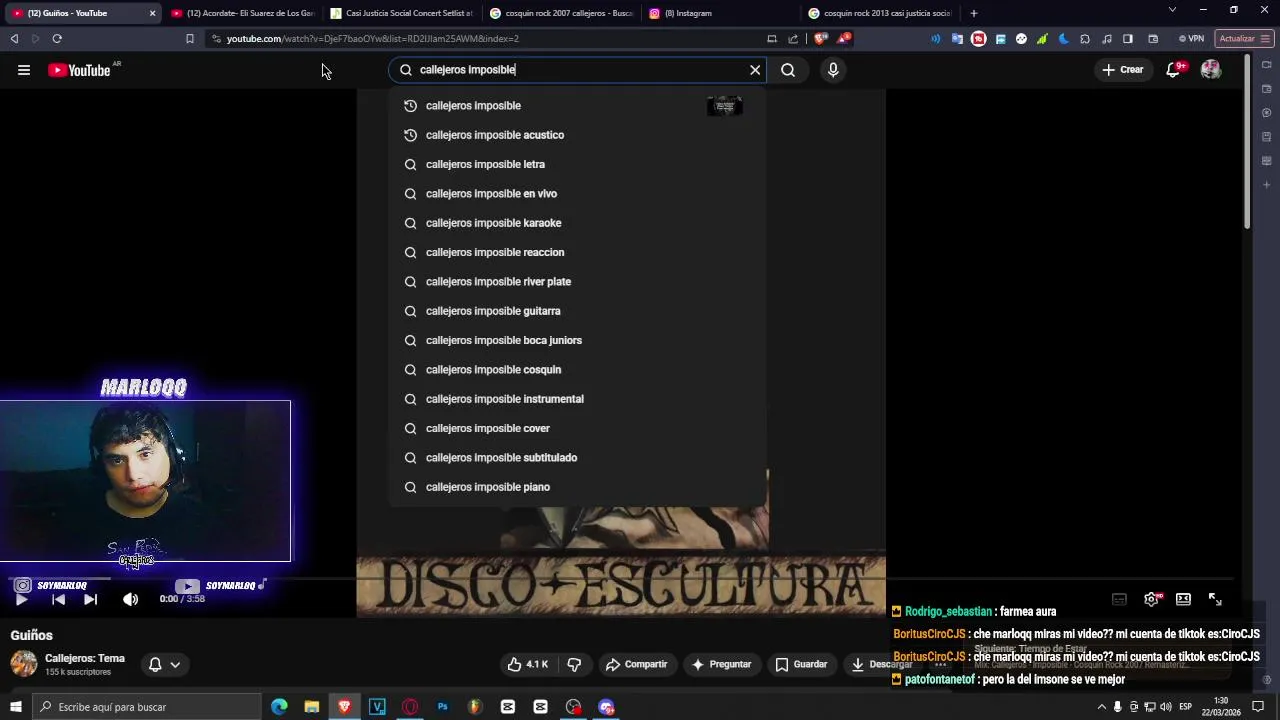Viewport: 1280px width, 720px height.
Task: Switch to 'cosquin rock 2007 callejeros' tab
Action: coord(561,13)
